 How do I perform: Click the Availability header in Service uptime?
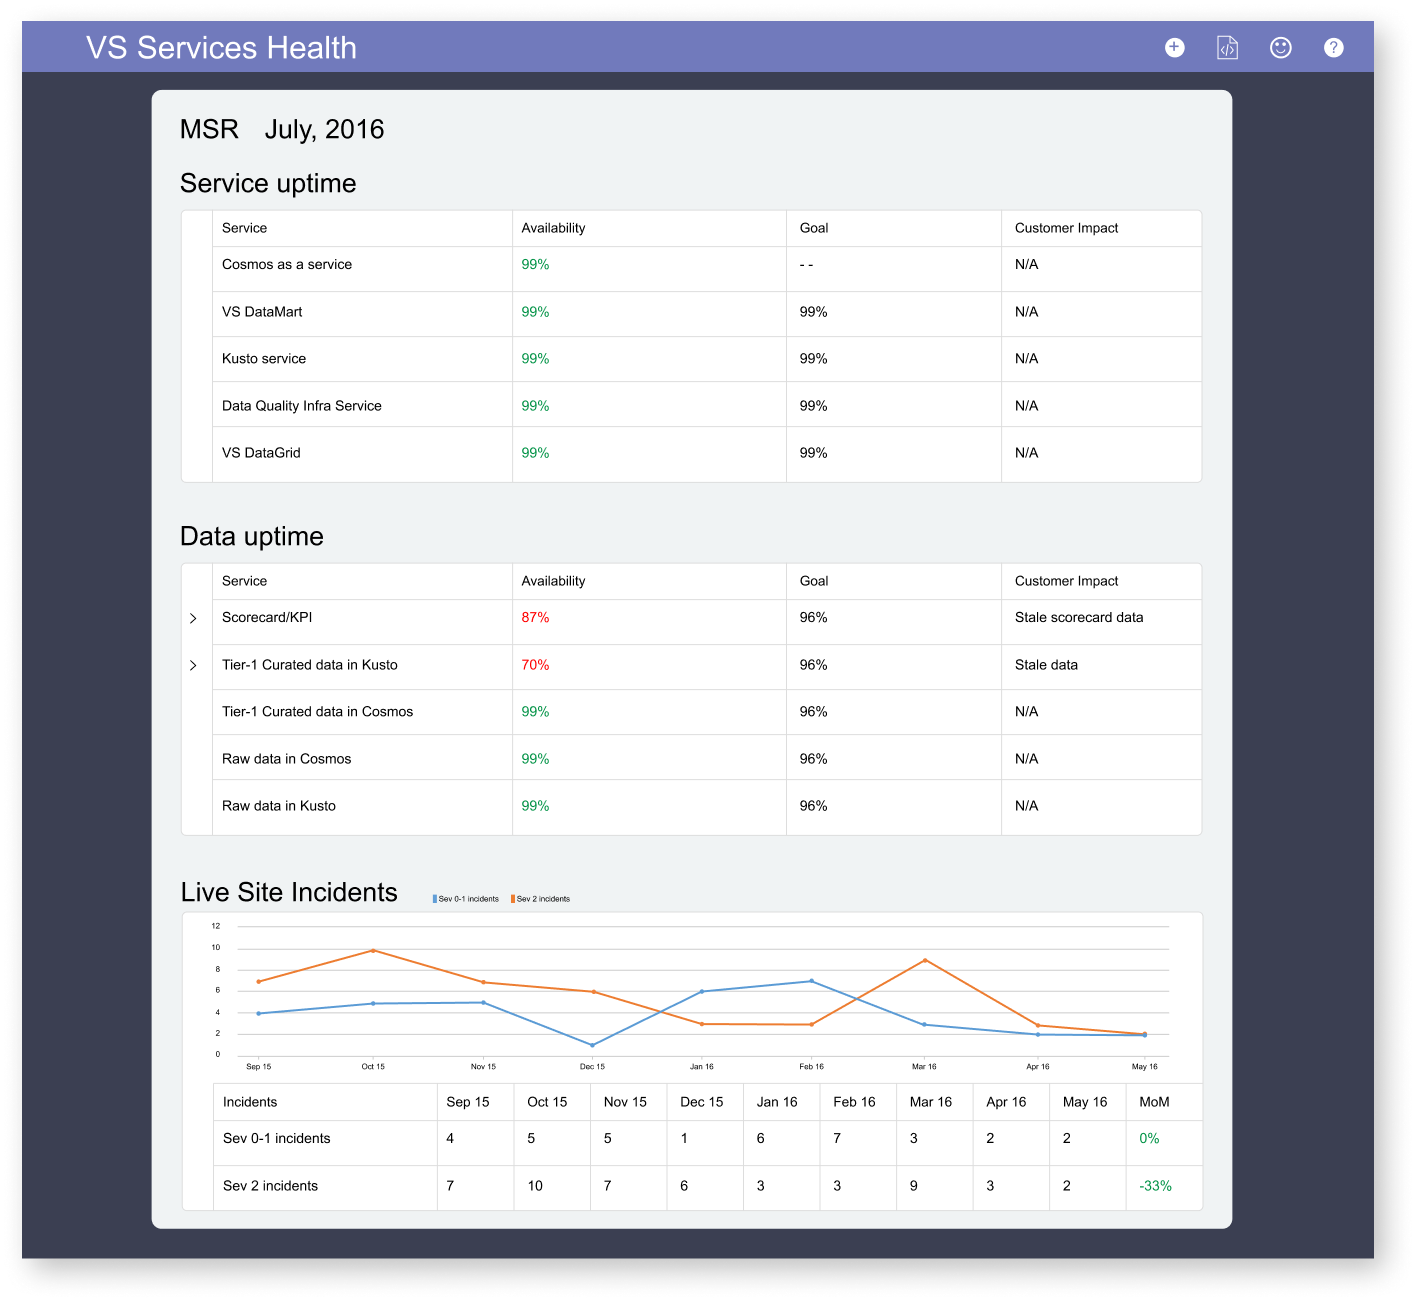coord(553,228)
